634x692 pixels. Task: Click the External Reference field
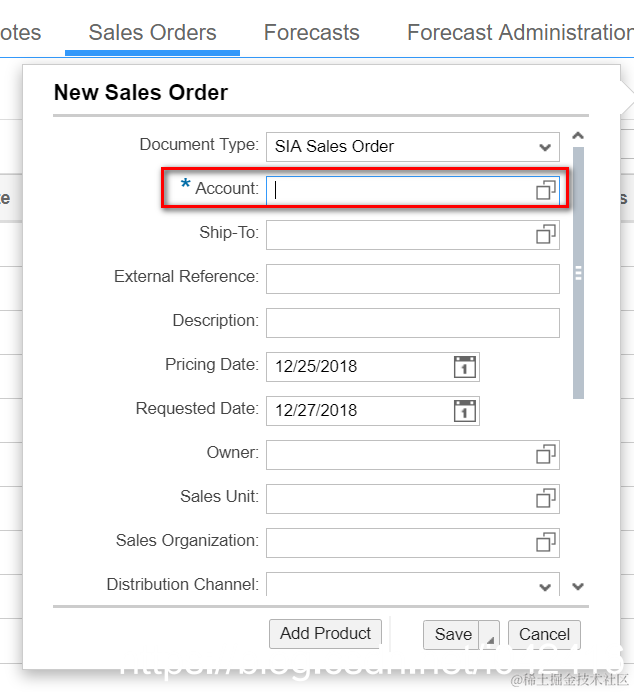coord(413,278)
